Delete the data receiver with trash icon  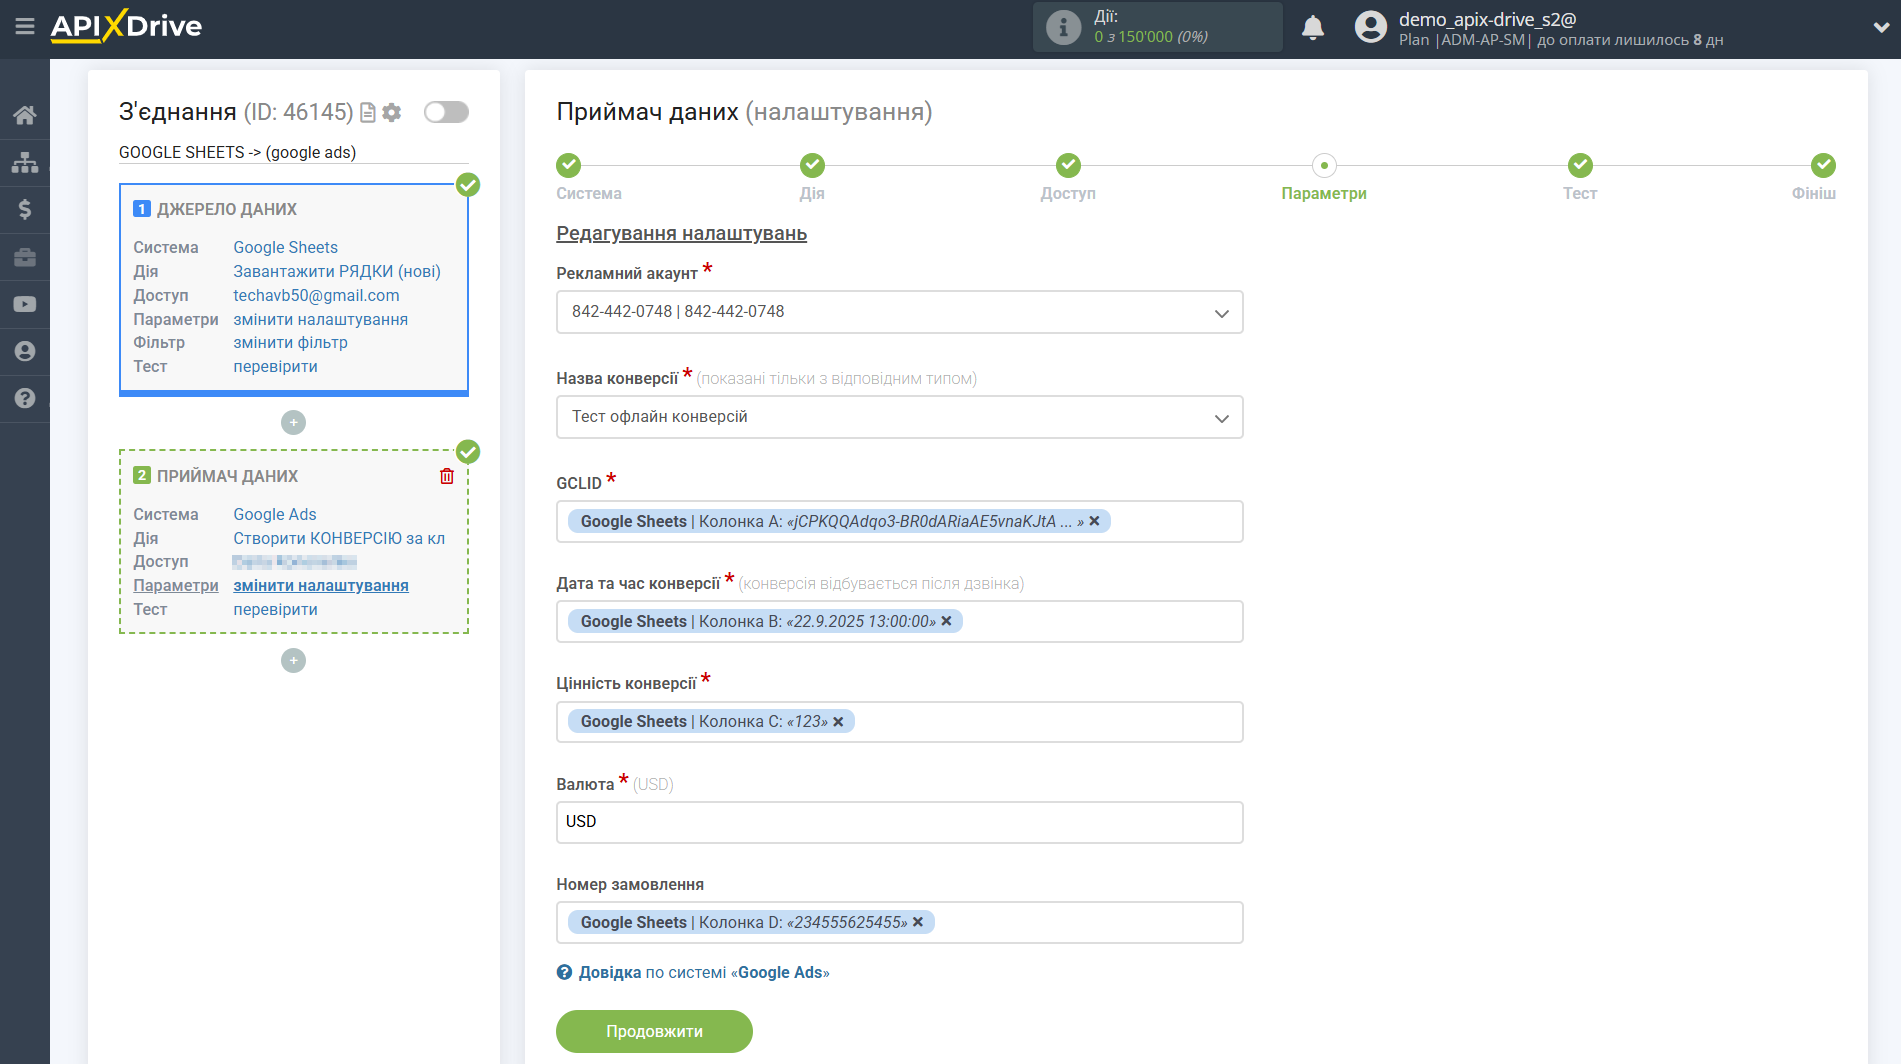(x=447, y=476)
